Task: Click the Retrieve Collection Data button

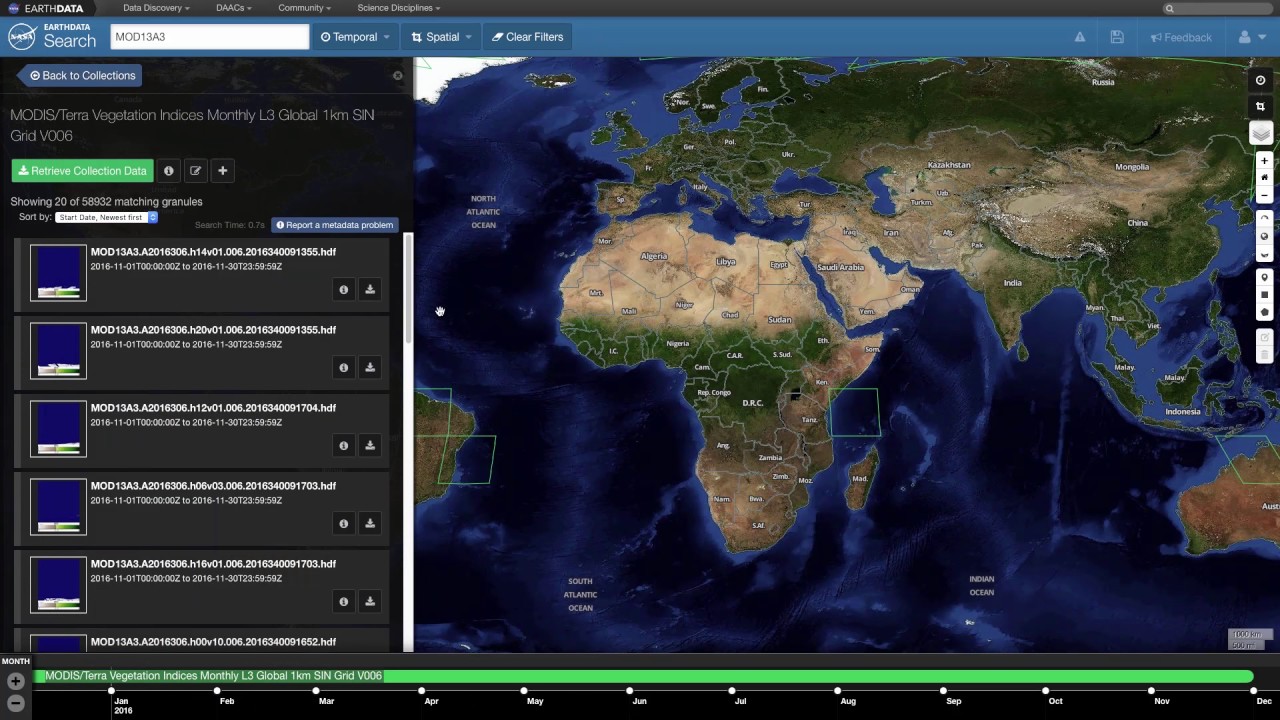Action: click(x=83, y=171)
